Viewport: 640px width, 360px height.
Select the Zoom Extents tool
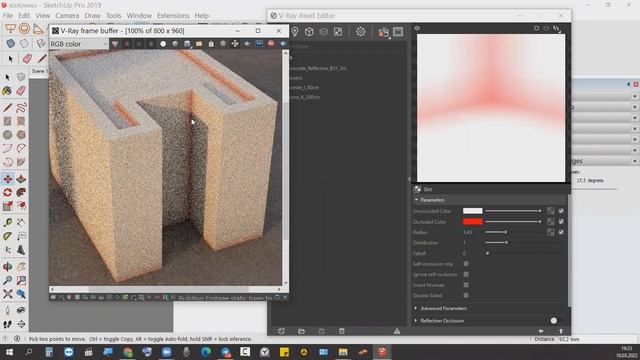click(7, 294)
